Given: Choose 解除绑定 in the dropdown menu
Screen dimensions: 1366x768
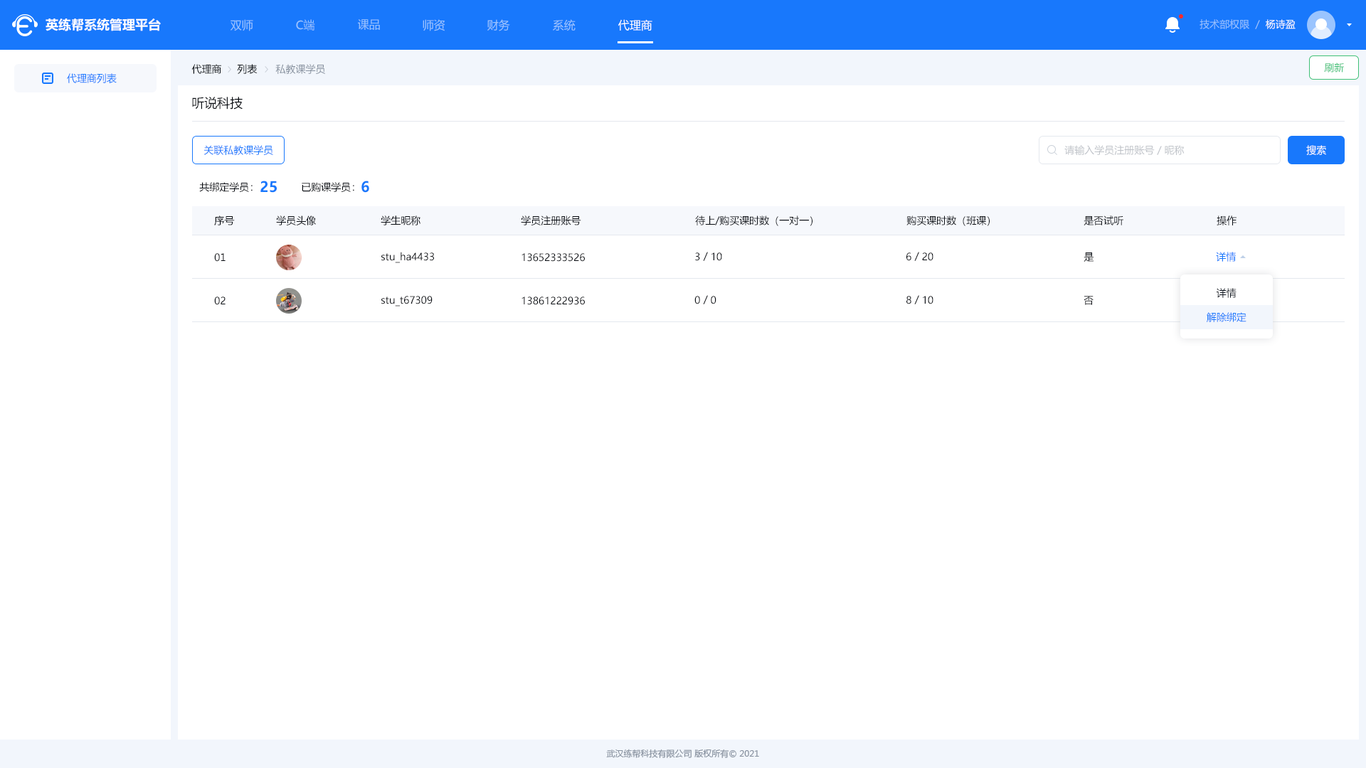Looking at the screenshot, I should [1226, 317].
